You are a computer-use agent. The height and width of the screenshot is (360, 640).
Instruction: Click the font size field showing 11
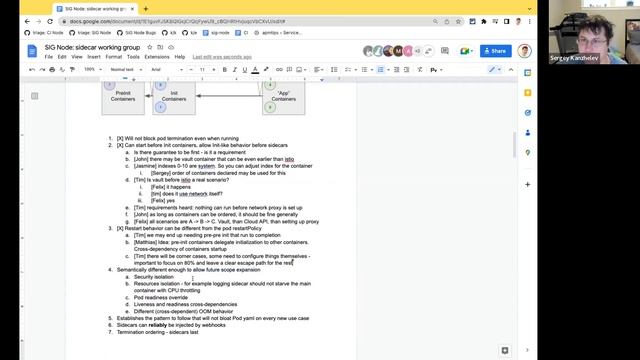pos(202,70)
